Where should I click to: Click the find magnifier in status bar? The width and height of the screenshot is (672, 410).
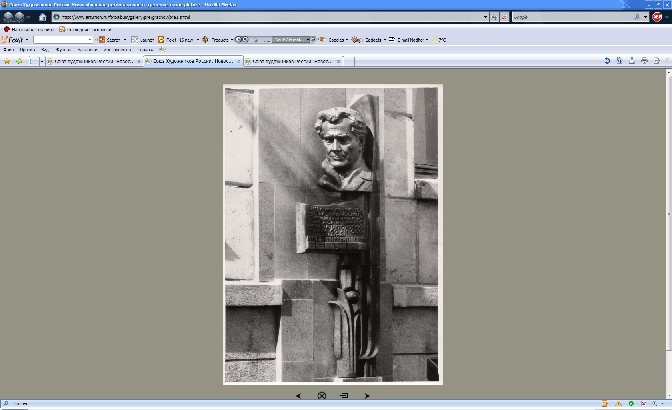click(6, 404)
